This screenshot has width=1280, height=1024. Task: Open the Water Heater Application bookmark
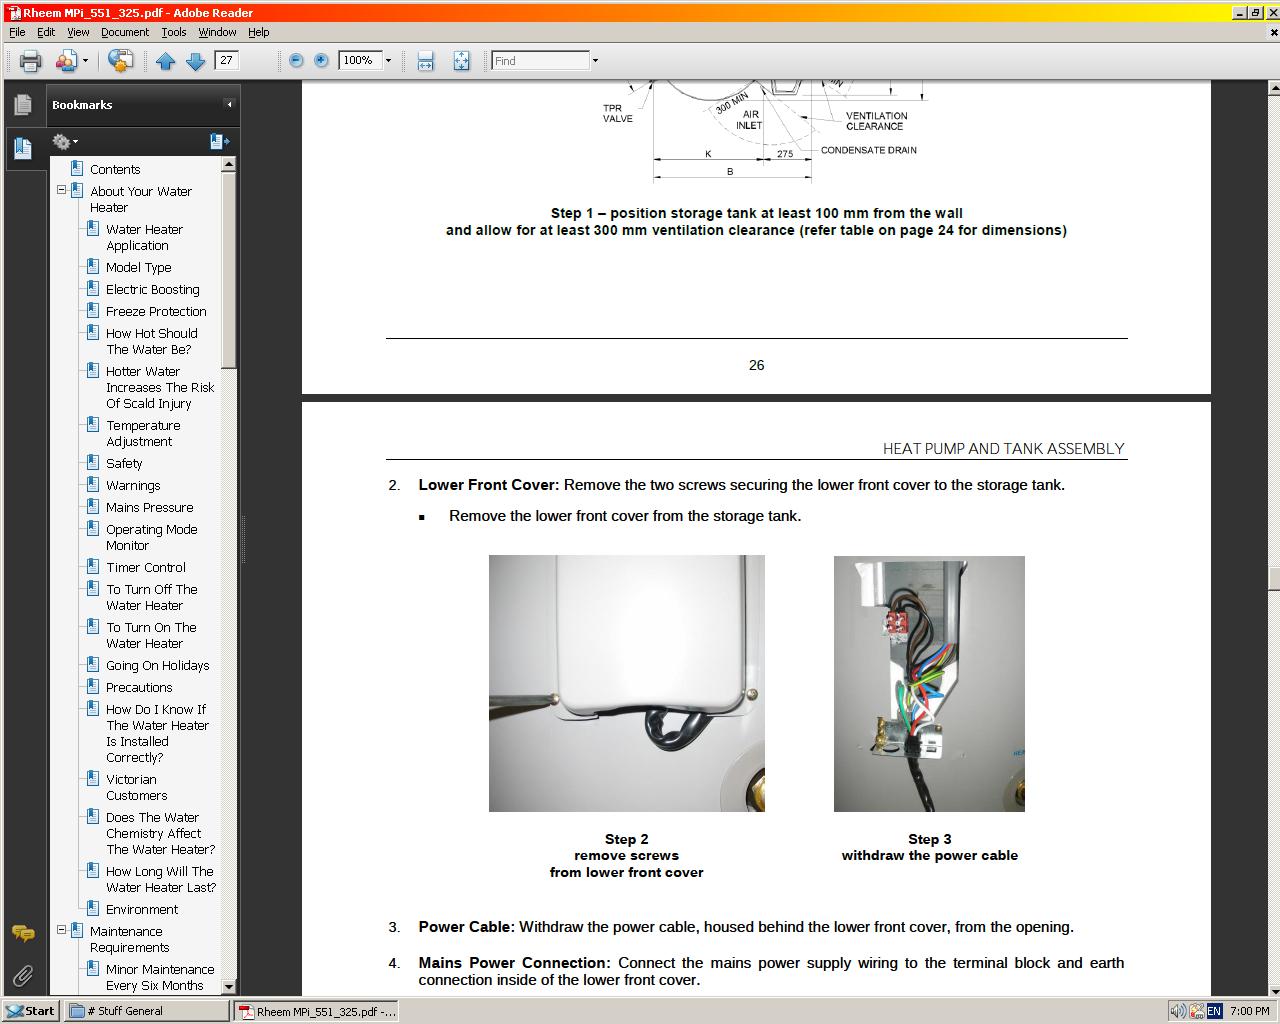pos(144,238)
